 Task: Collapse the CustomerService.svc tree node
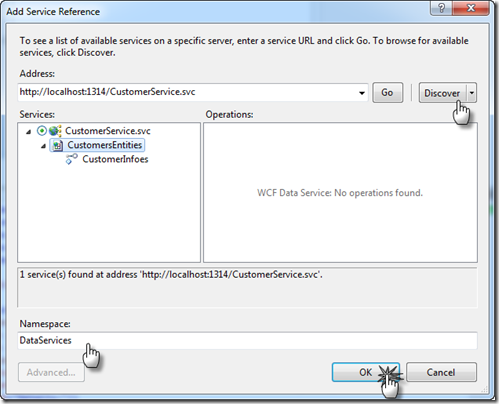pos(29,132)
